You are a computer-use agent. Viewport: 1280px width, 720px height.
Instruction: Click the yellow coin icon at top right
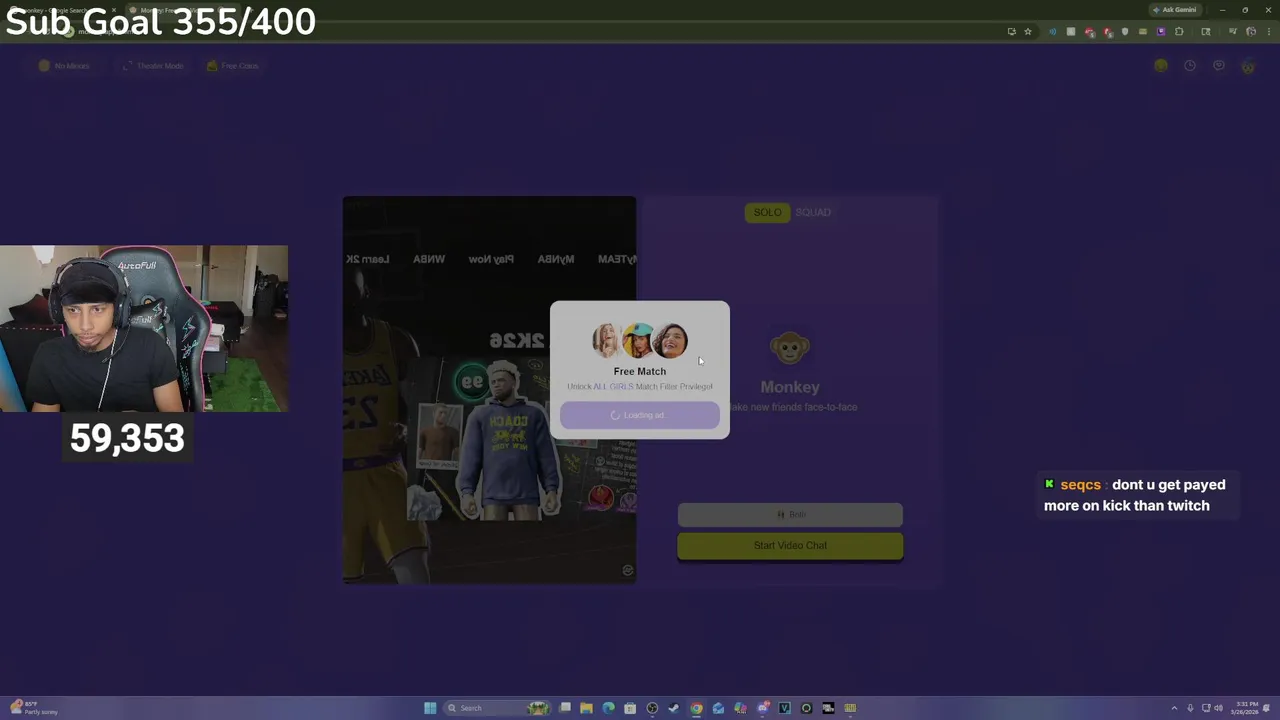pos(1160,66)
